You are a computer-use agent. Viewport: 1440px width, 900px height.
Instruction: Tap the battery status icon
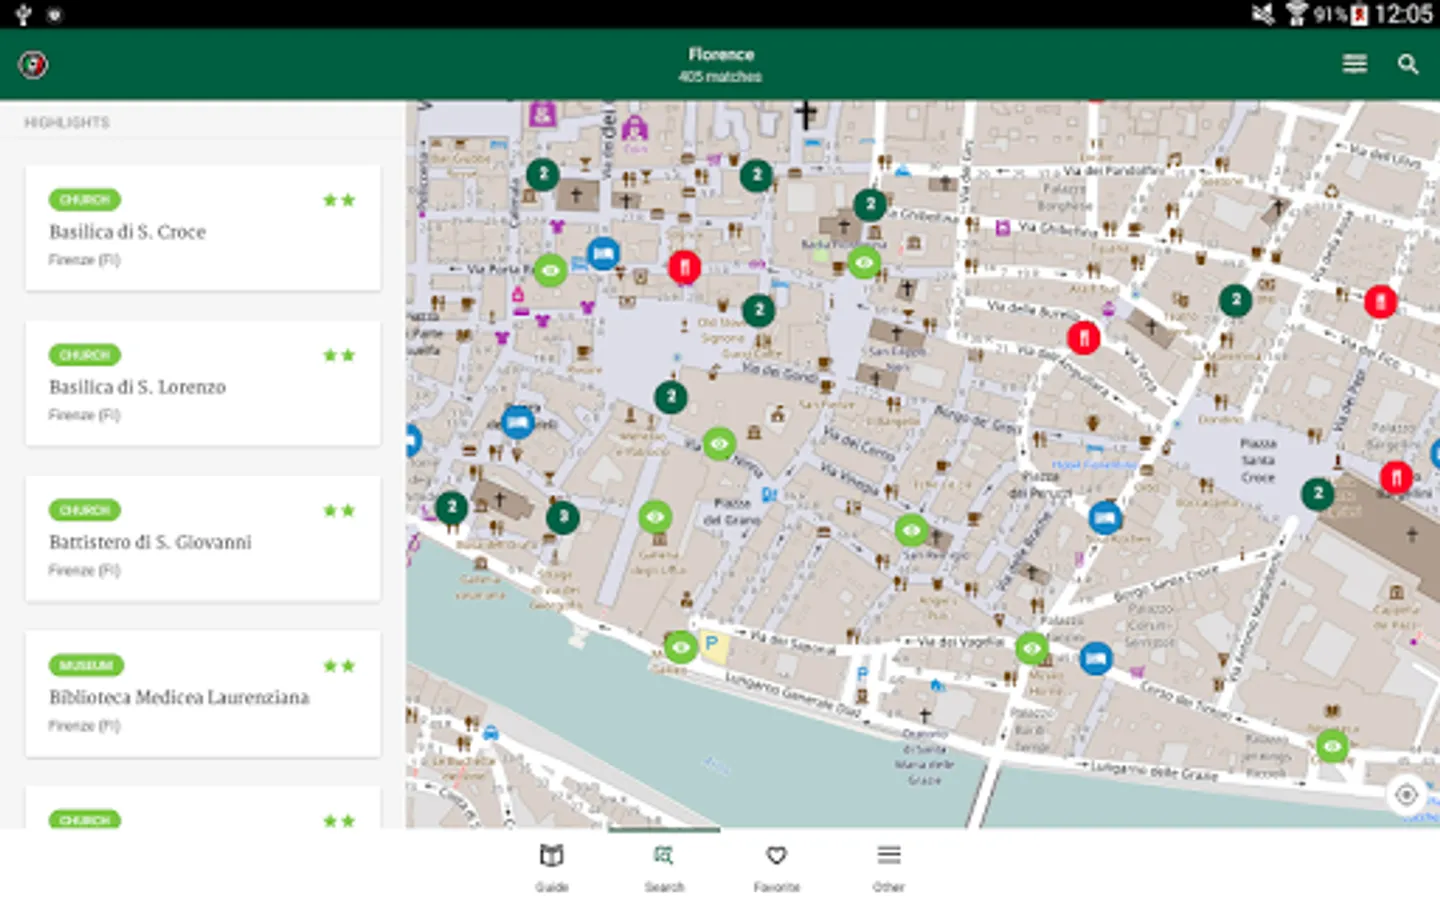pyautogui.click(x=1359, y=14)
